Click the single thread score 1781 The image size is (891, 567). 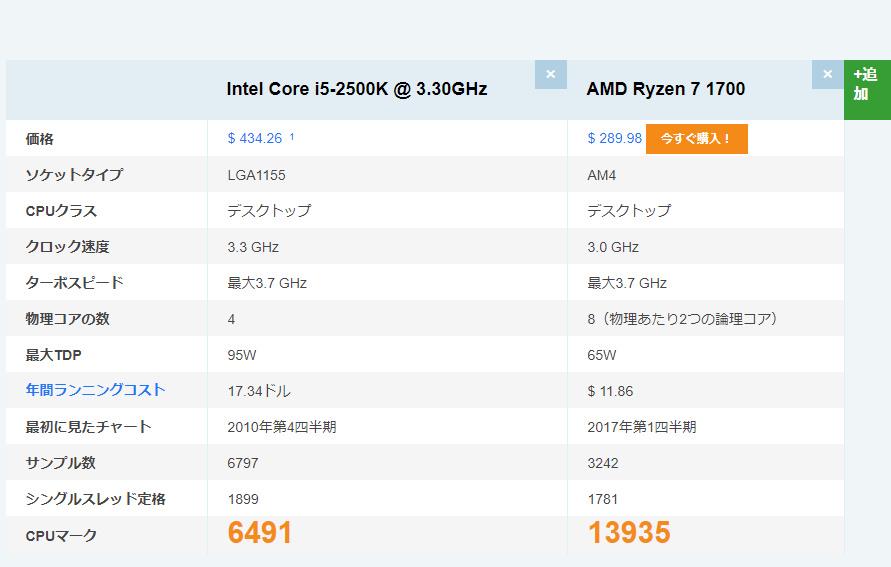tap(602, 499)
